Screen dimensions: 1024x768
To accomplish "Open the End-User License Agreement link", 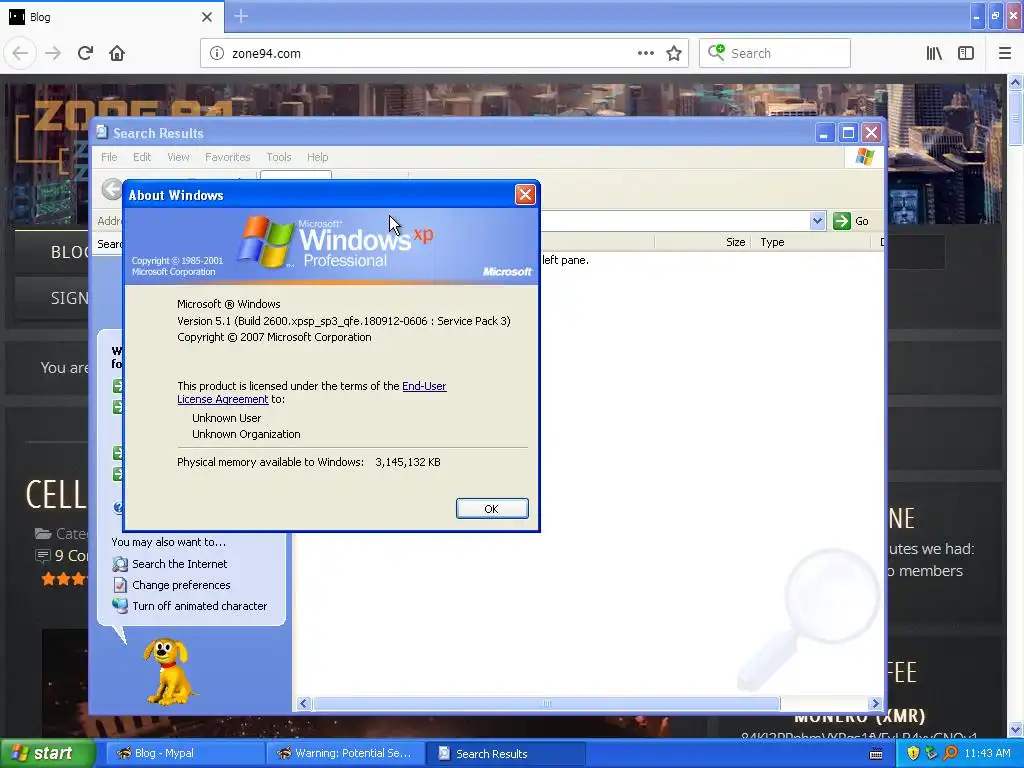I will pos(312,392).
